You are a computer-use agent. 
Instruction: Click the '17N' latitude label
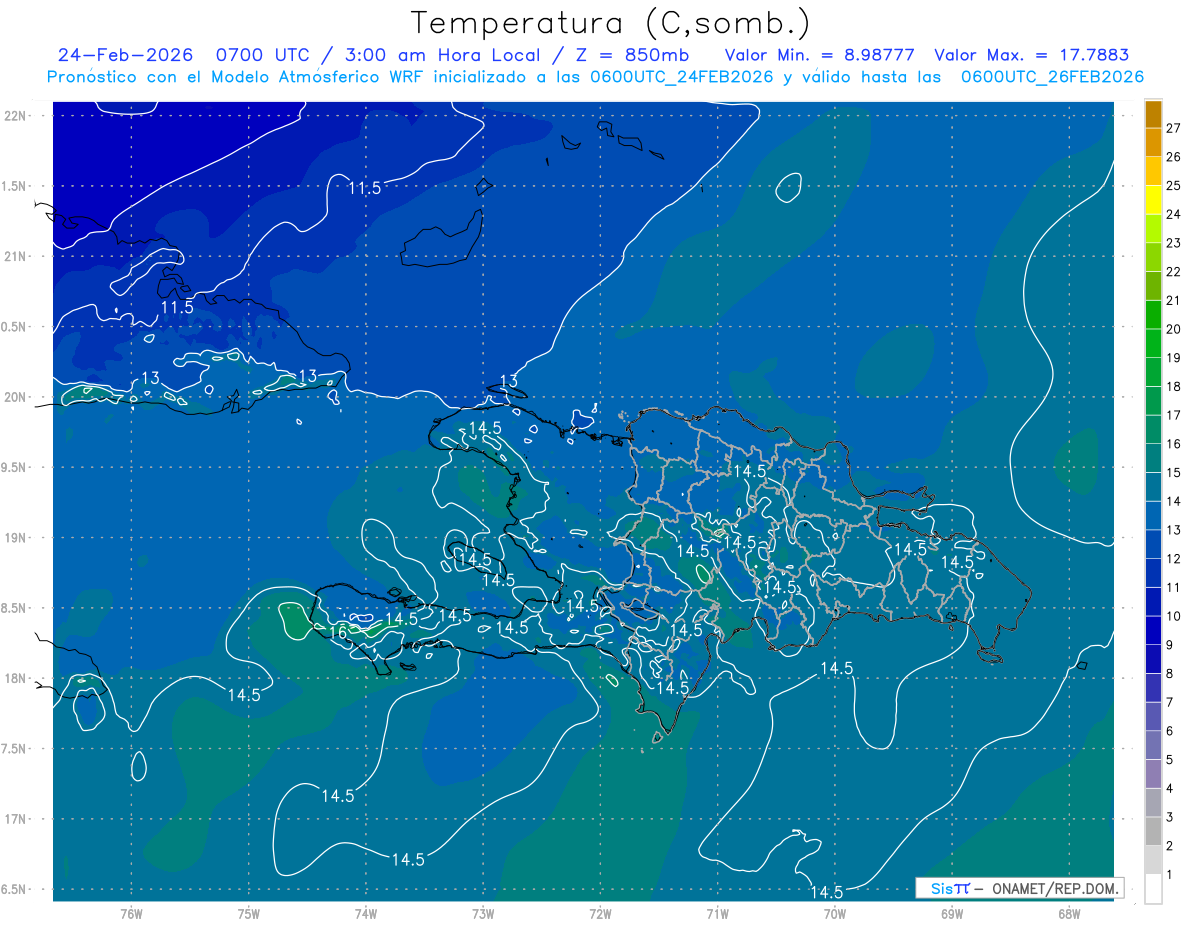click(x=17, y=819)
